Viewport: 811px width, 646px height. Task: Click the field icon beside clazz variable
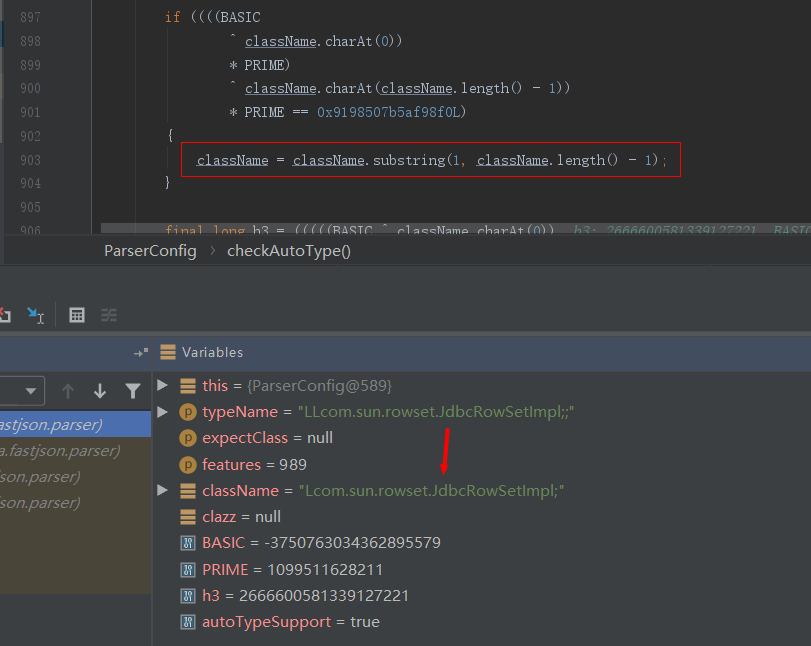coord(188,517)
